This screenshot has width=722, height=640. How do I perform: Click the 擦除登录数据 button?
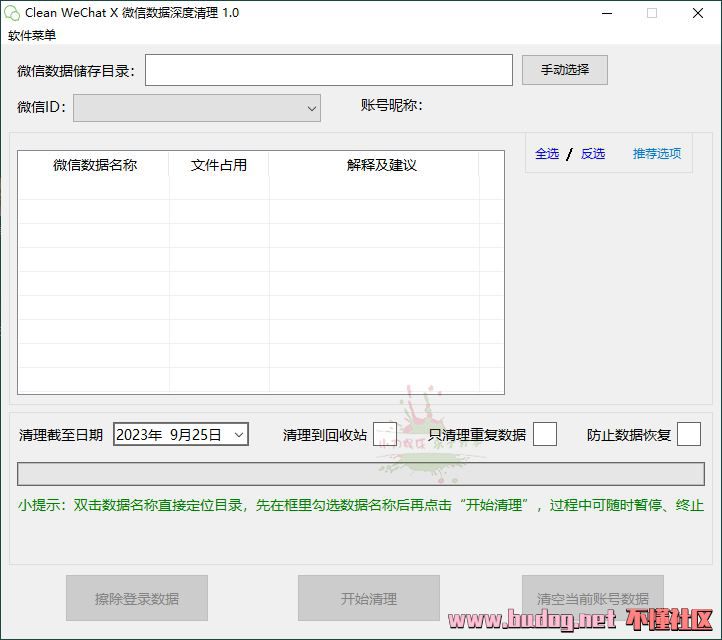point(137,599)
